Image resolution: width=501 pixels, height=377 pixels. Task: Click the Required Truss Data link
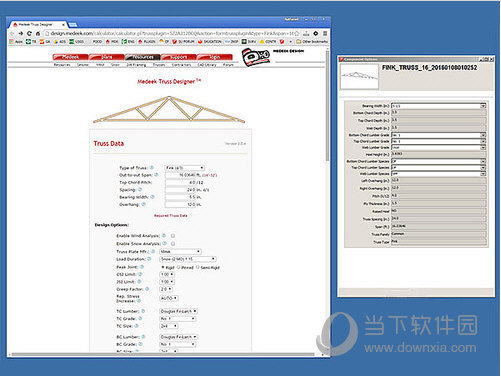coord(171,216)
